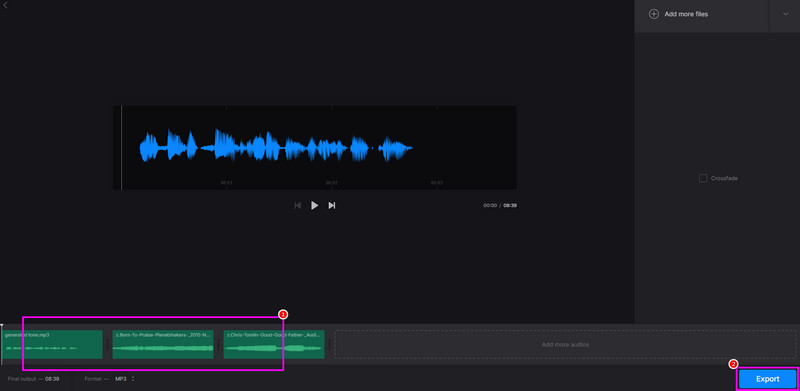This screenshot has height=391, width=800.
Task: Click the Add more audios drop zone
Action: click(x=565, y=345)
